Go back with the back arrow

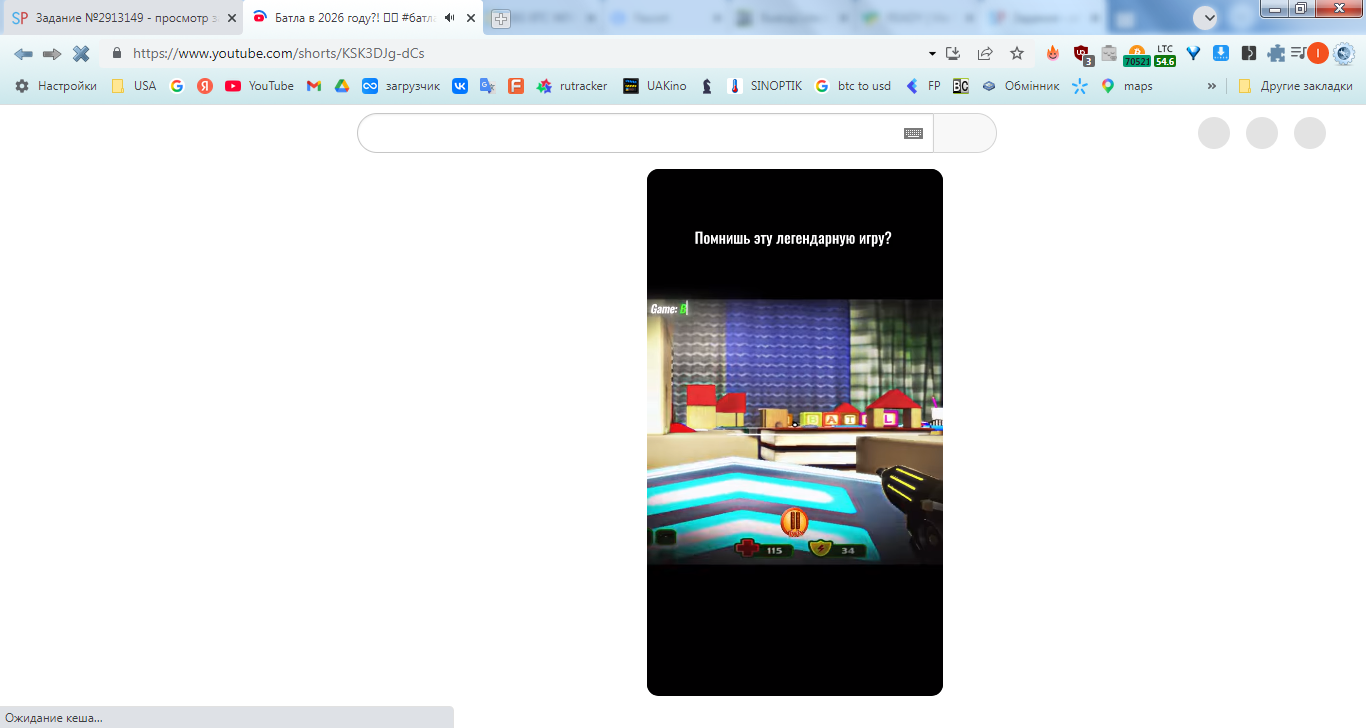point(23,53)
